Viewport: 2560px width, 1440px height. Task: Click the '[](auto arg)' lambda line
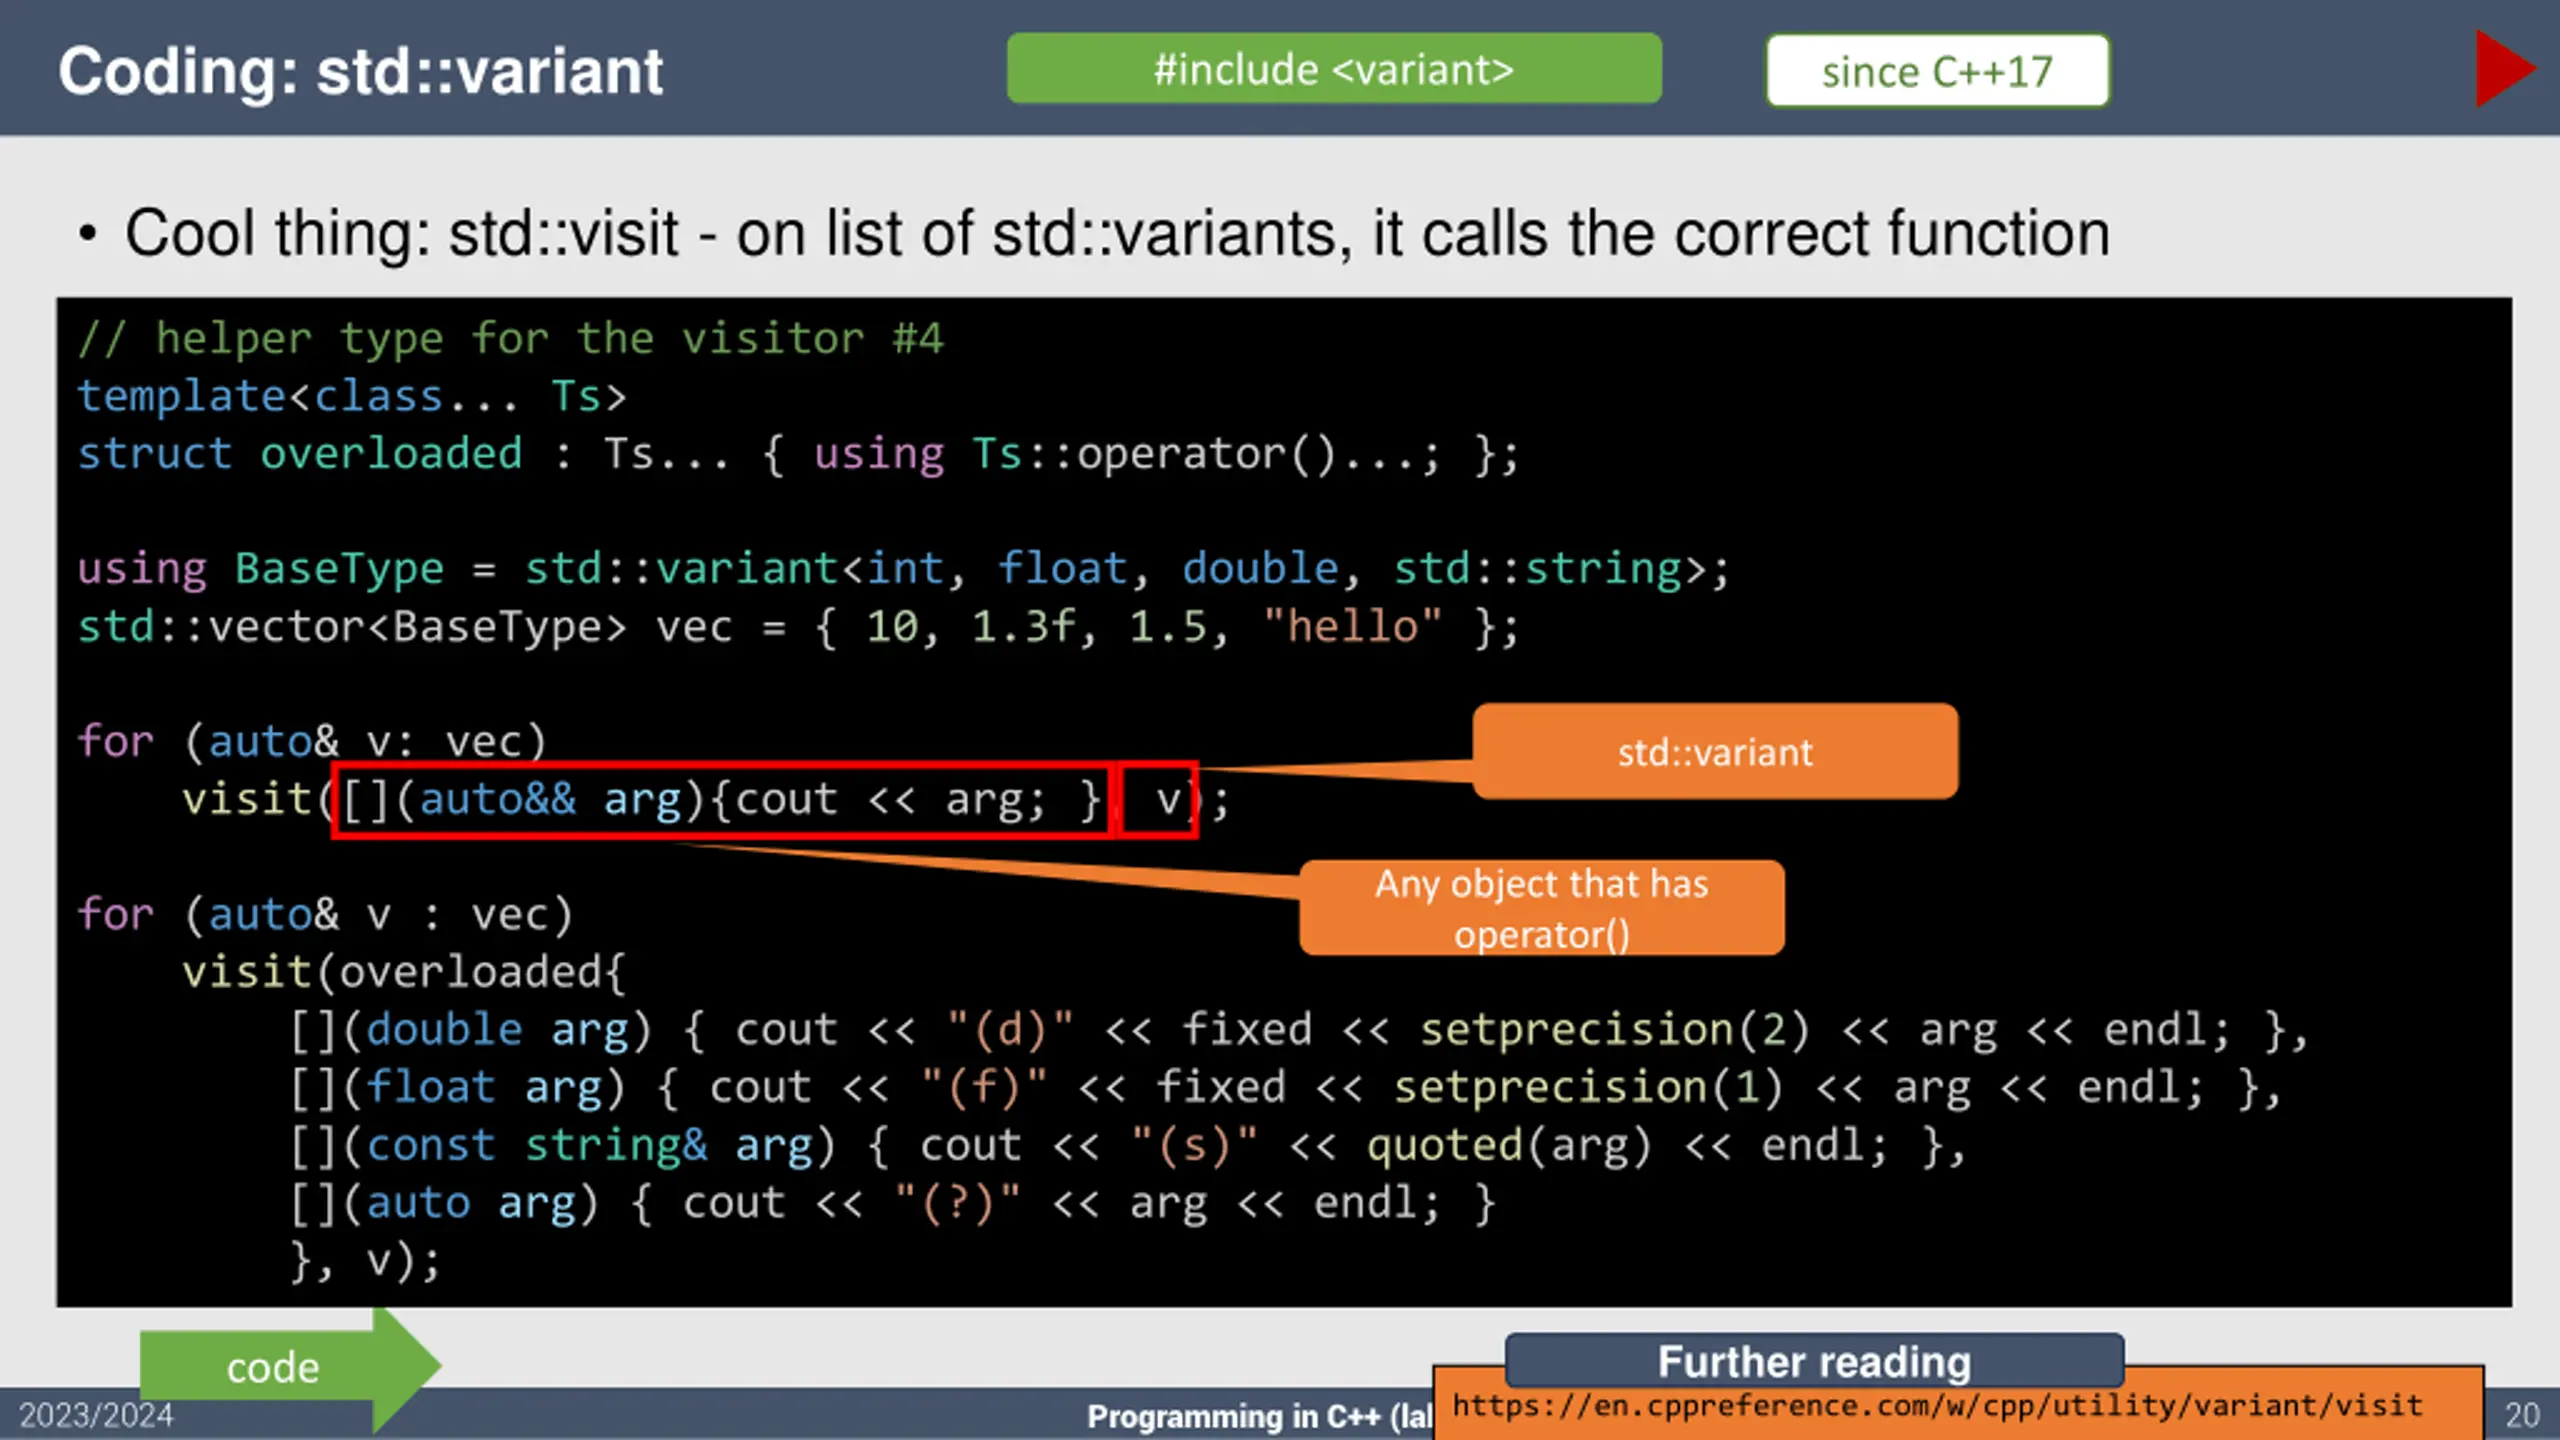[x=893, y=1203]
